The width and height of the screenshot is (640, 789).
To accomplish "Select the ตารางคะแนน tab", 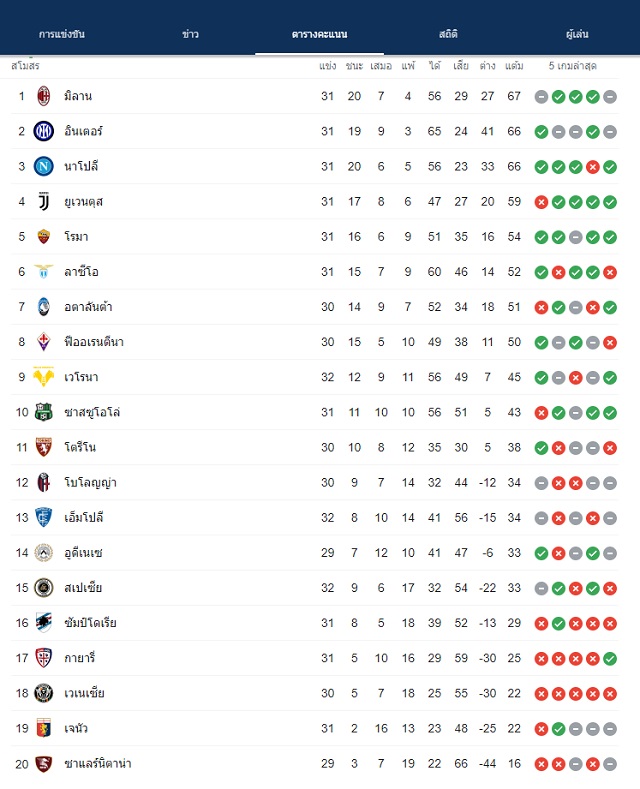I will point(319,34).
